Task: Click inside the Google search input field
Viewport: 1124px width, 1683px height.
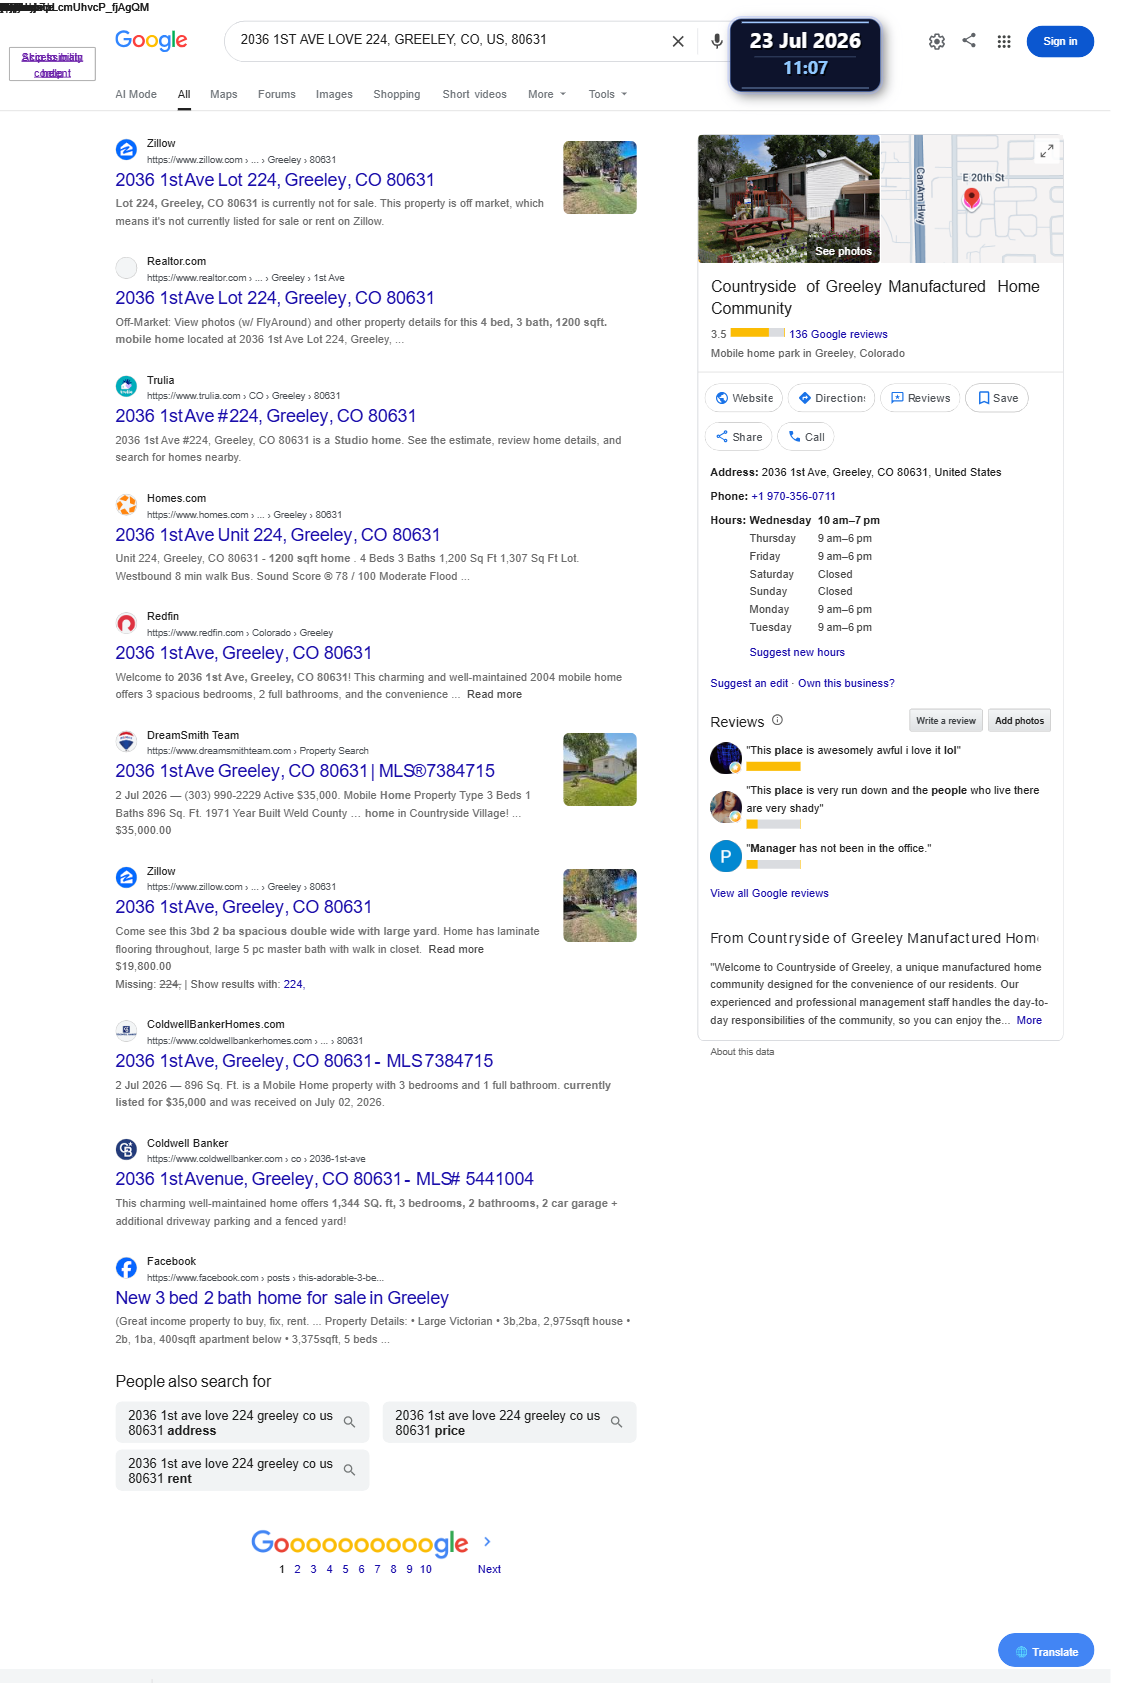Action: click(x=450, y=40)
